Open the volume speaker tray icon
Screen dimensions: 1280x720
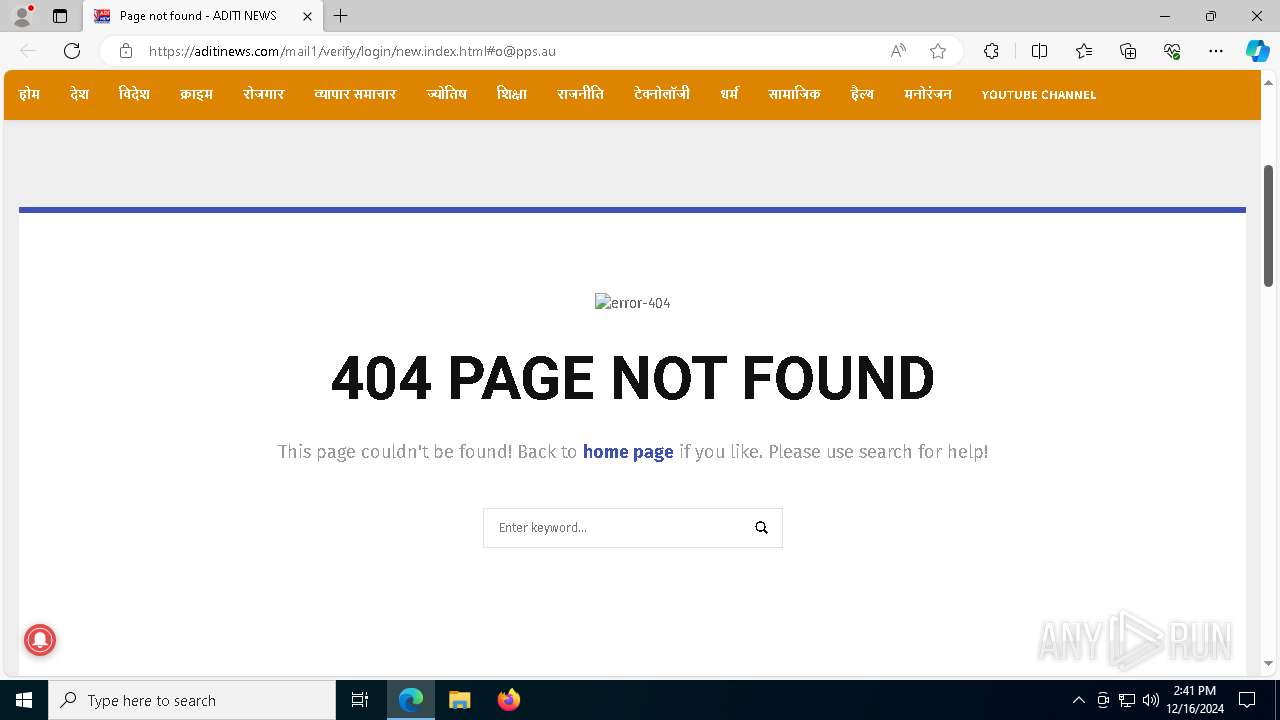(x=1150, y=700)
